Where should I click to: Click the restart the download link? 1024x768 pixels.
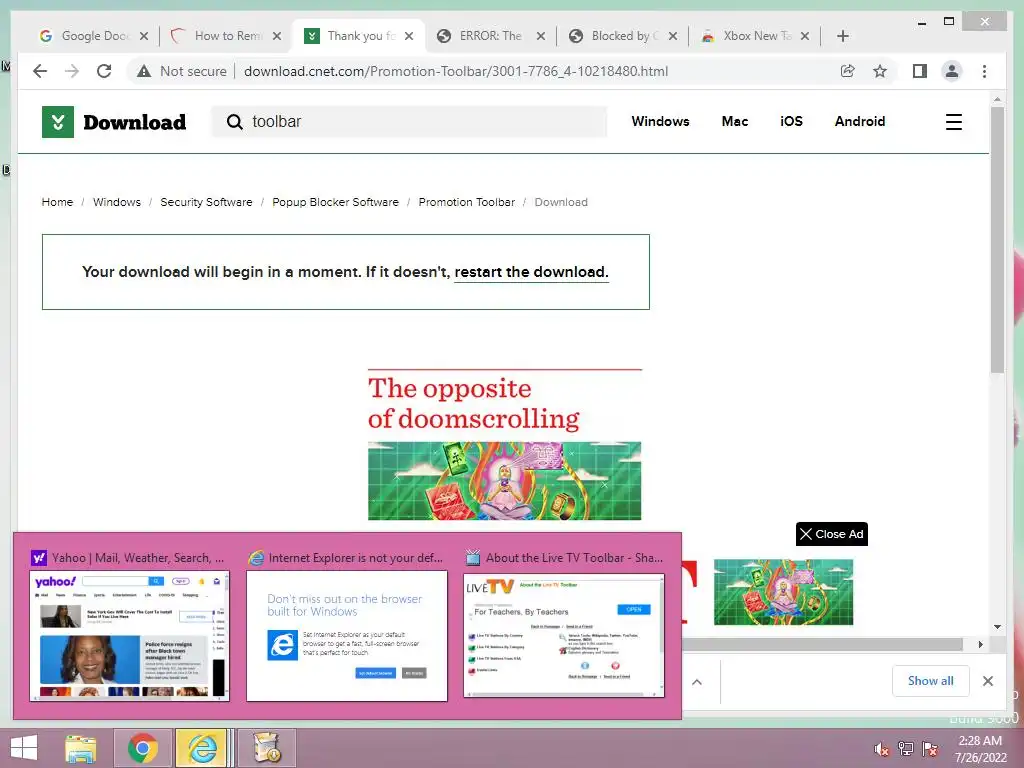(531, 272)
